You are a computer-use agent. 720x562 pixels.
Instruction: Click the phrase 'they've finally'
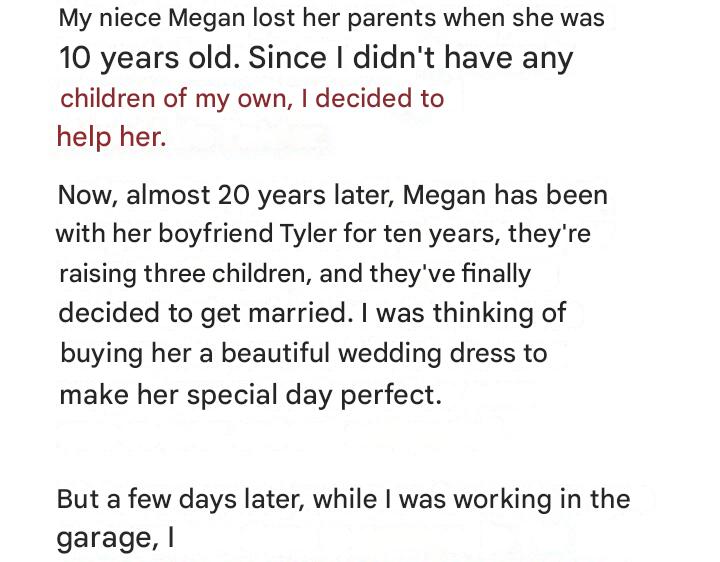tap(450, 274)
